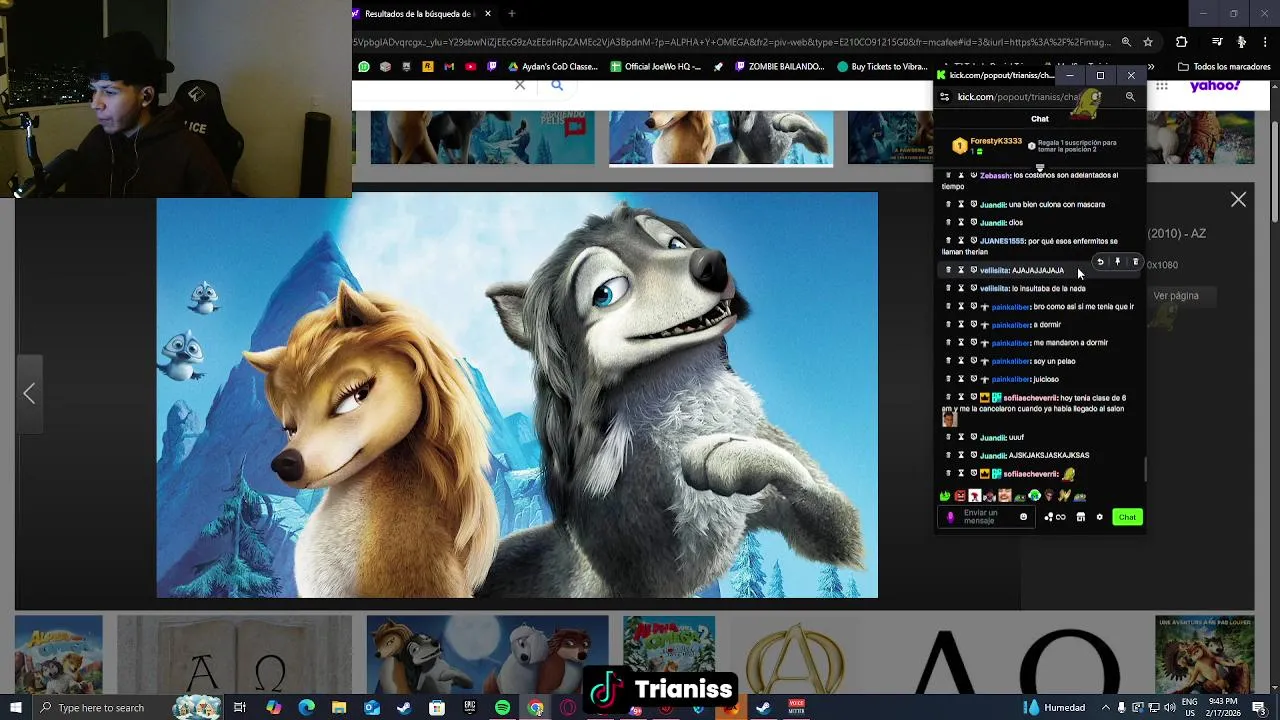Open the Gmail bookmark icon

449,67
